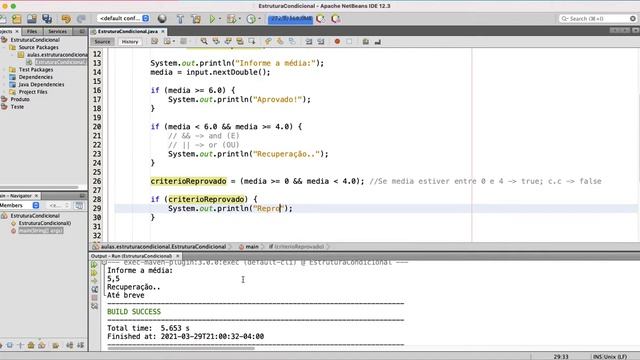Click the Undo toolbar icon
Screen dimensions: 640x360
66,19
